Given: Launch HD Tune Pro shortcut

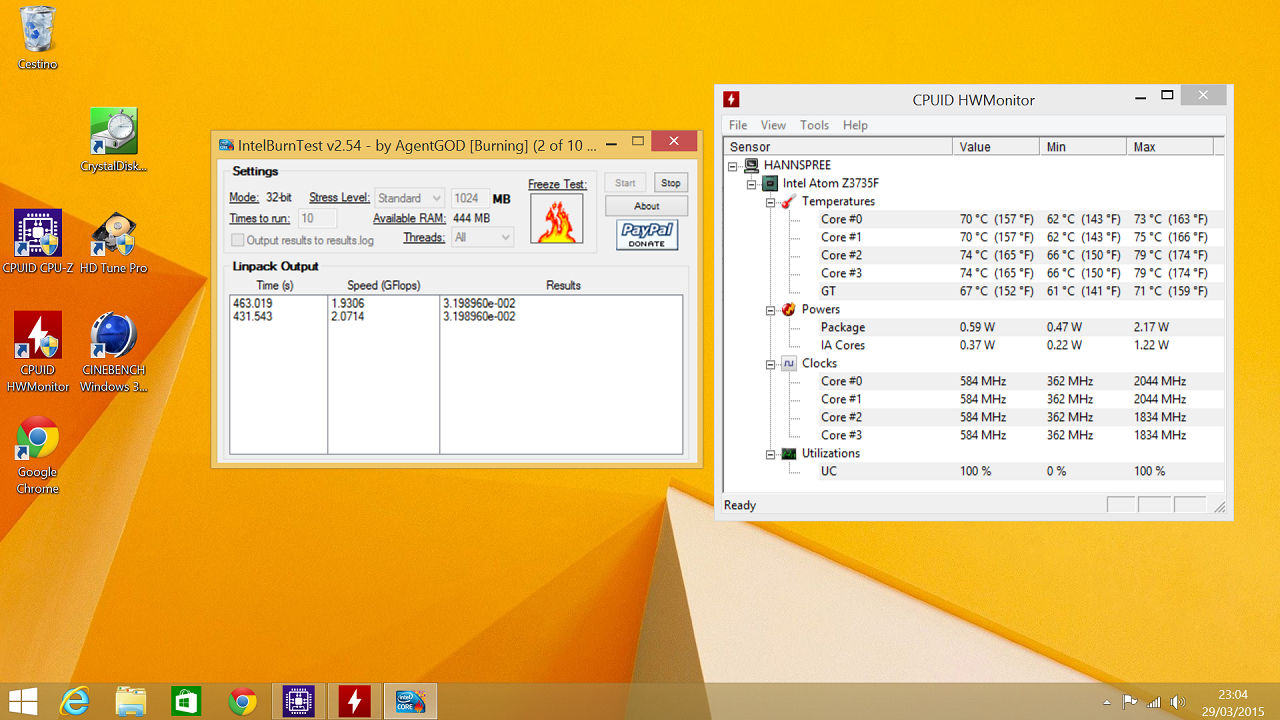Looking at the screenshot, I should point(113,234).
